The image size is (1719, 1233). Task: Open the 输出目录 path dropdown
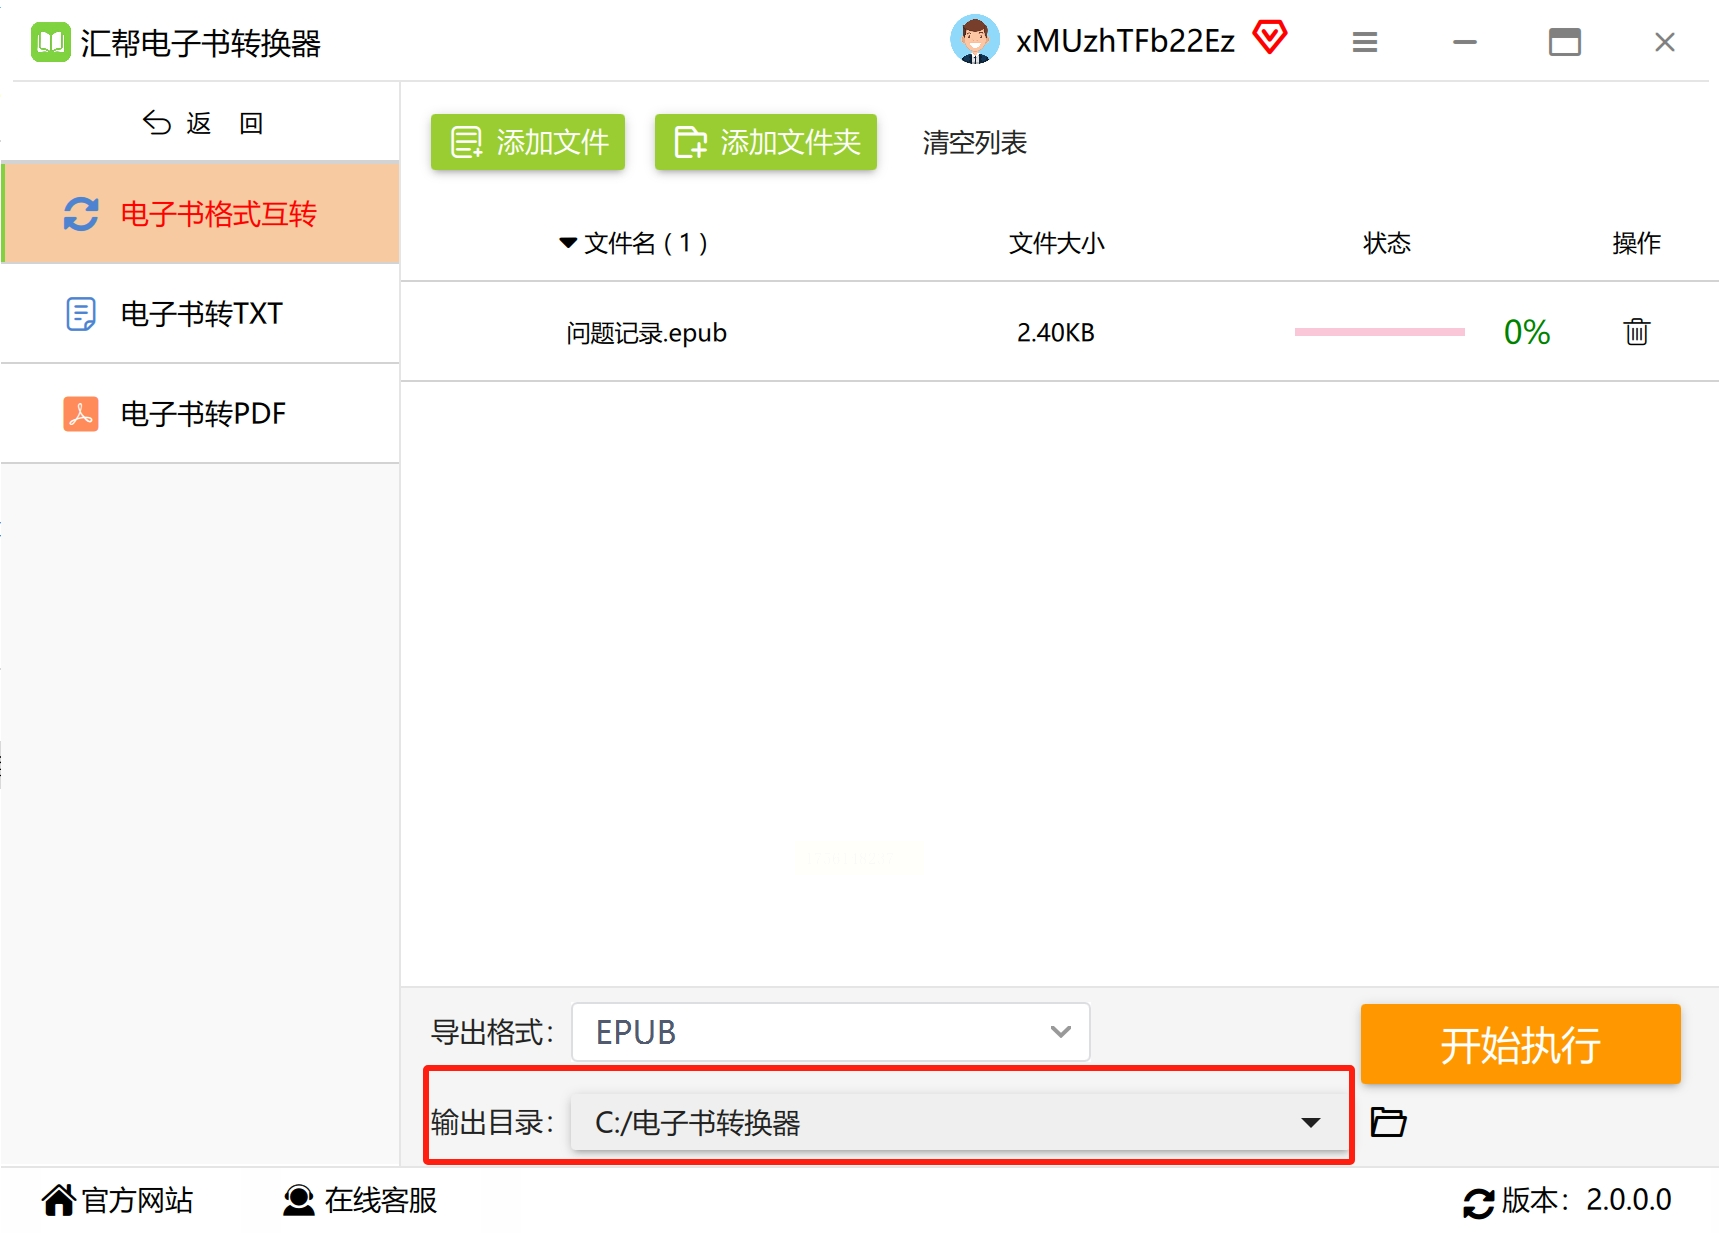tap(959, 1122)
